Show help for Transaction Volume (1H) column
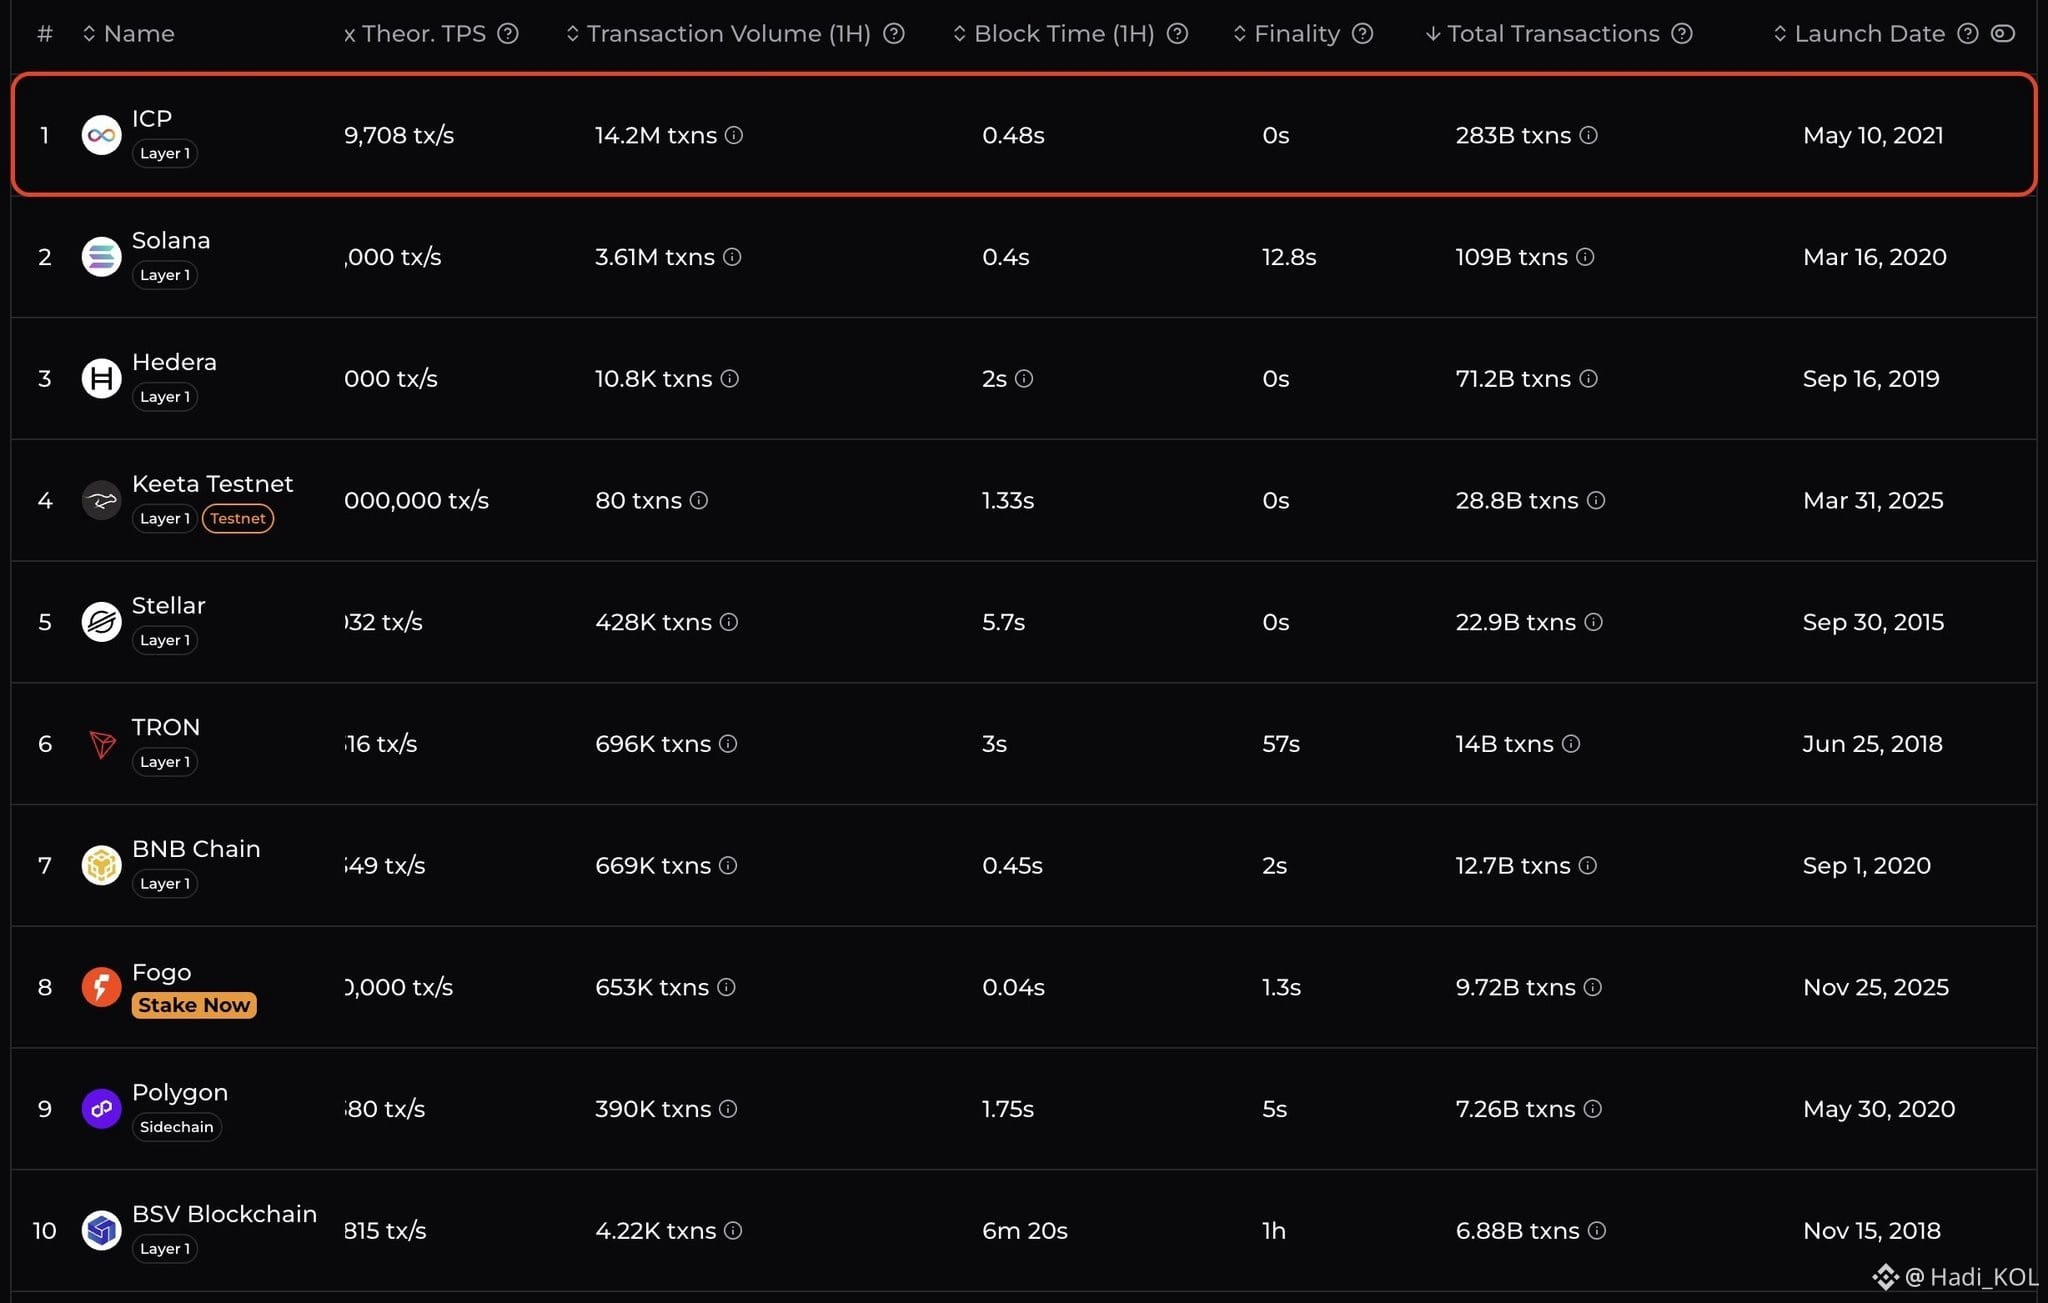The image size is (2048, 1303). tap(894, 34)
